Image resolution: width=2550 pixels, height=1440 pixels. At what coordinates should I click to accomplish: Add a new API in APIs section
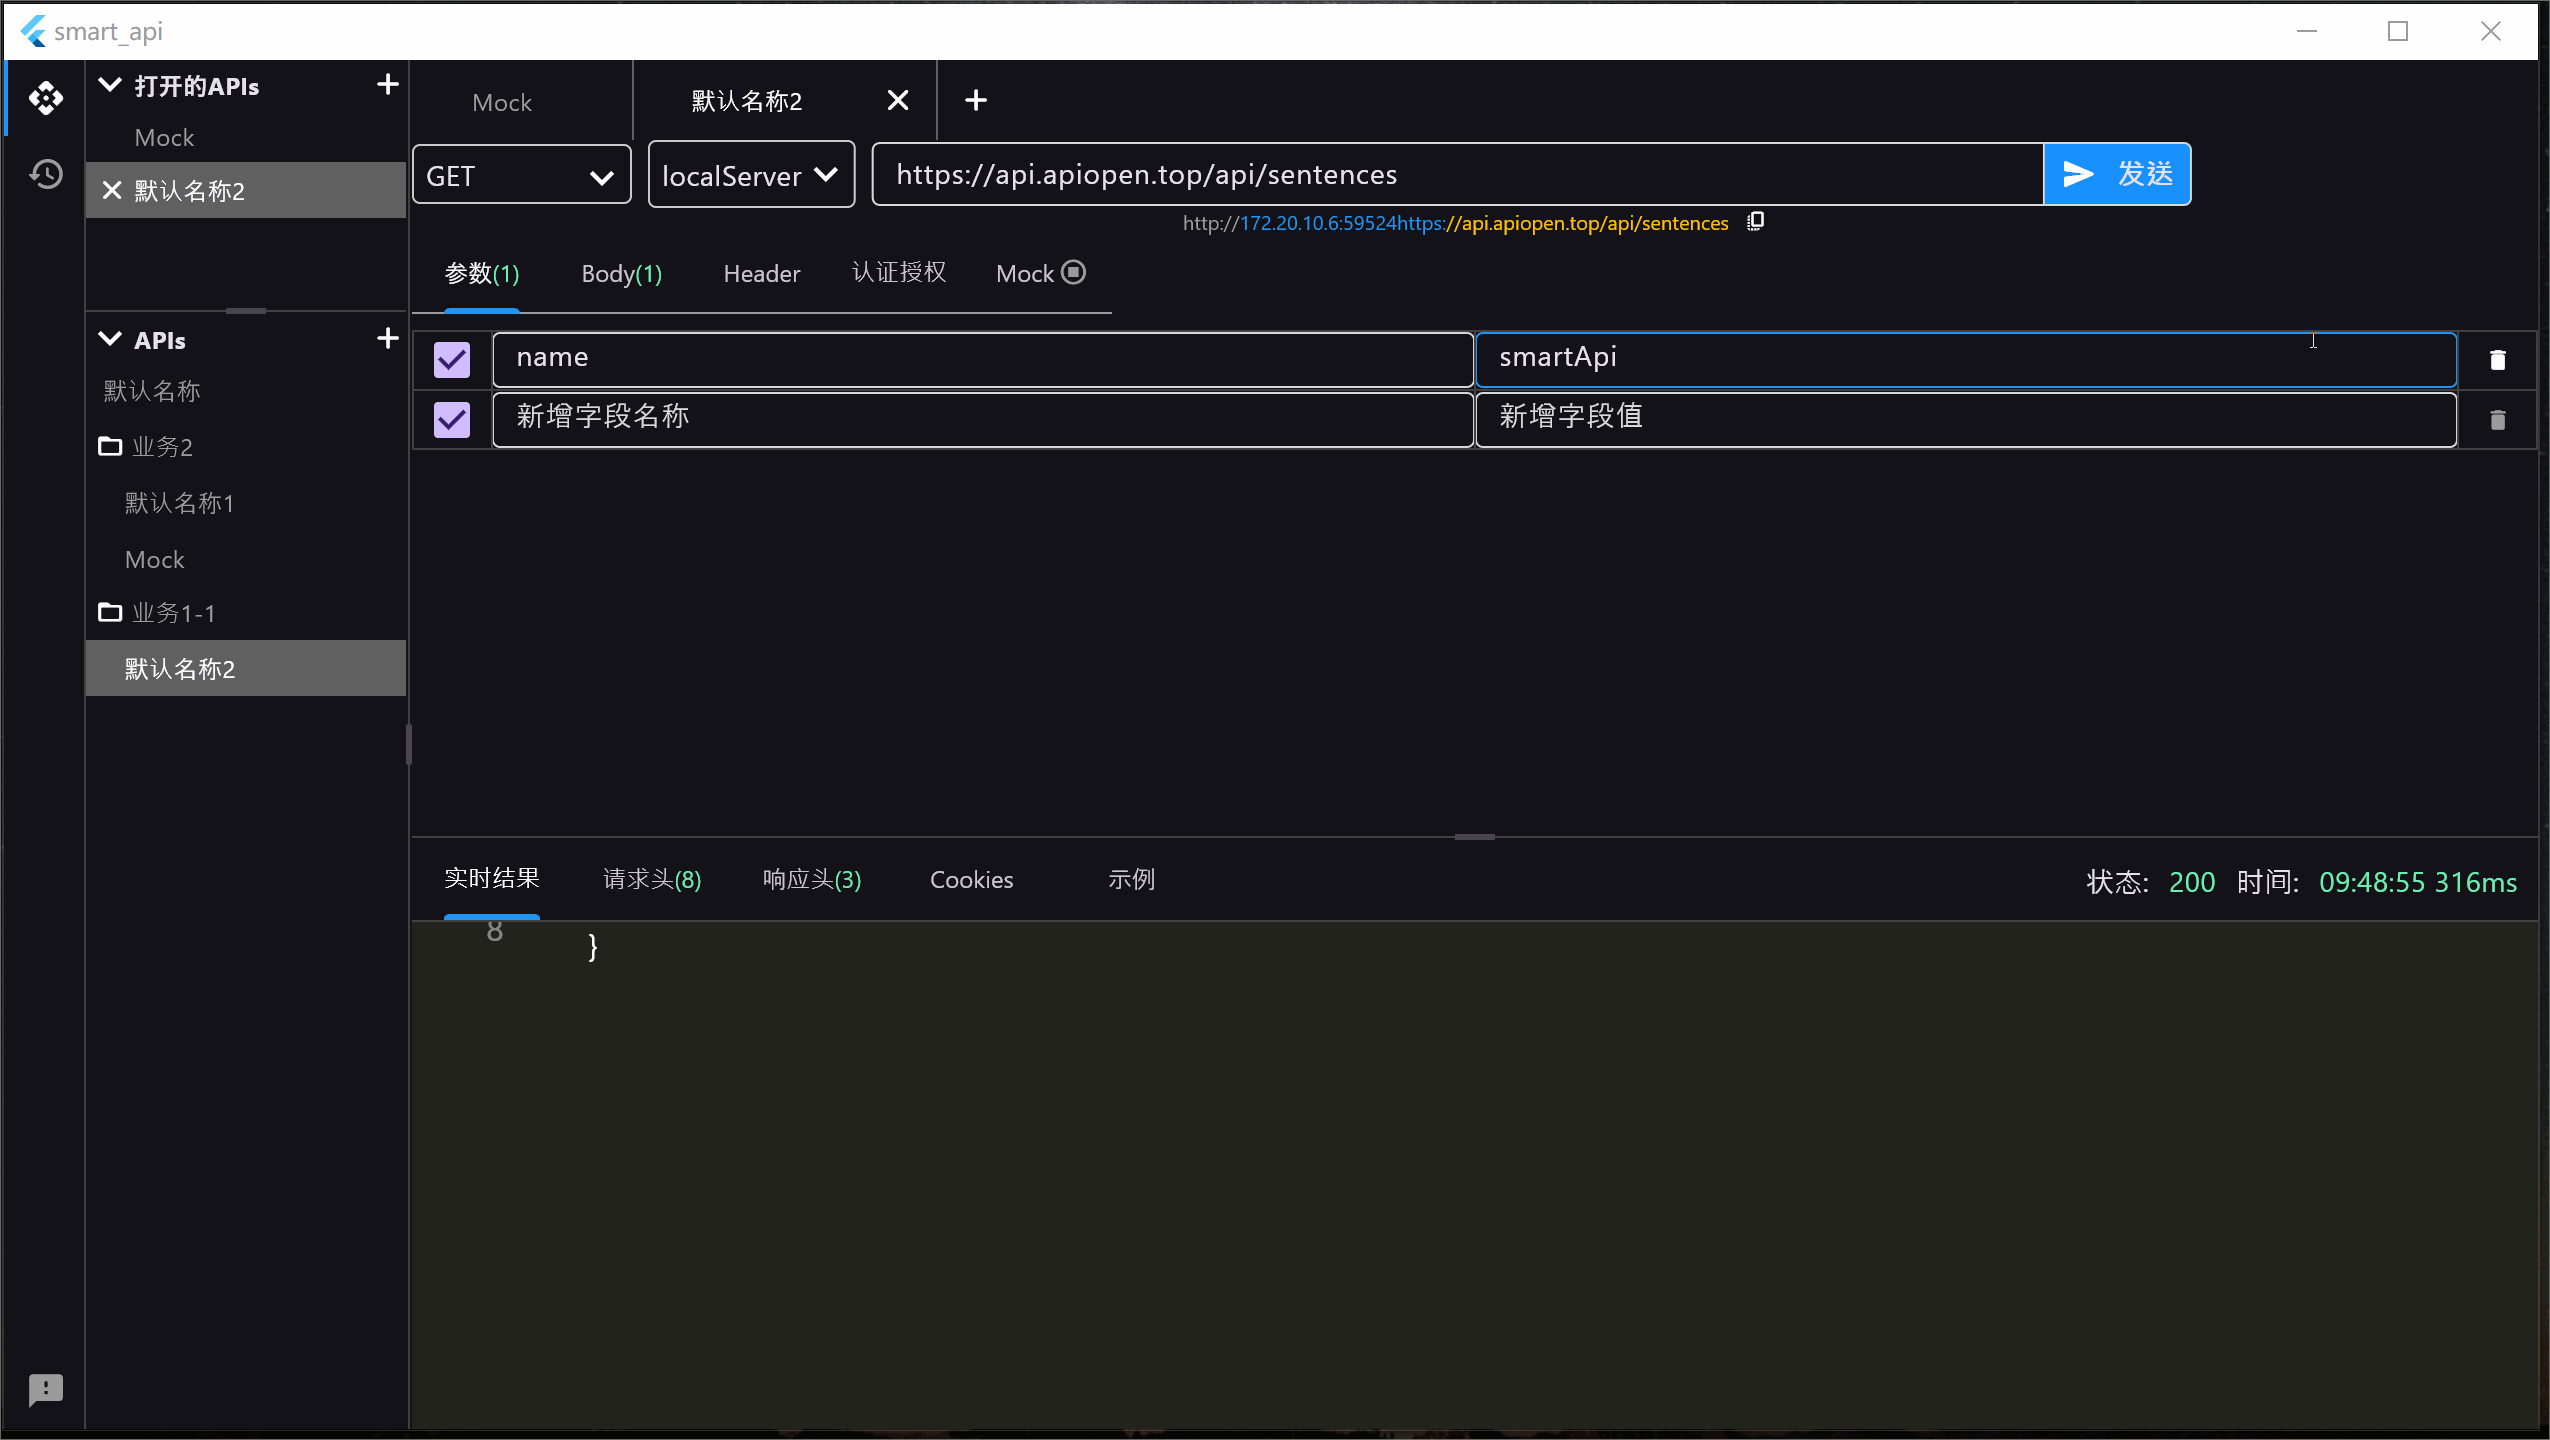pyautogui.click(x=387, y=339)
